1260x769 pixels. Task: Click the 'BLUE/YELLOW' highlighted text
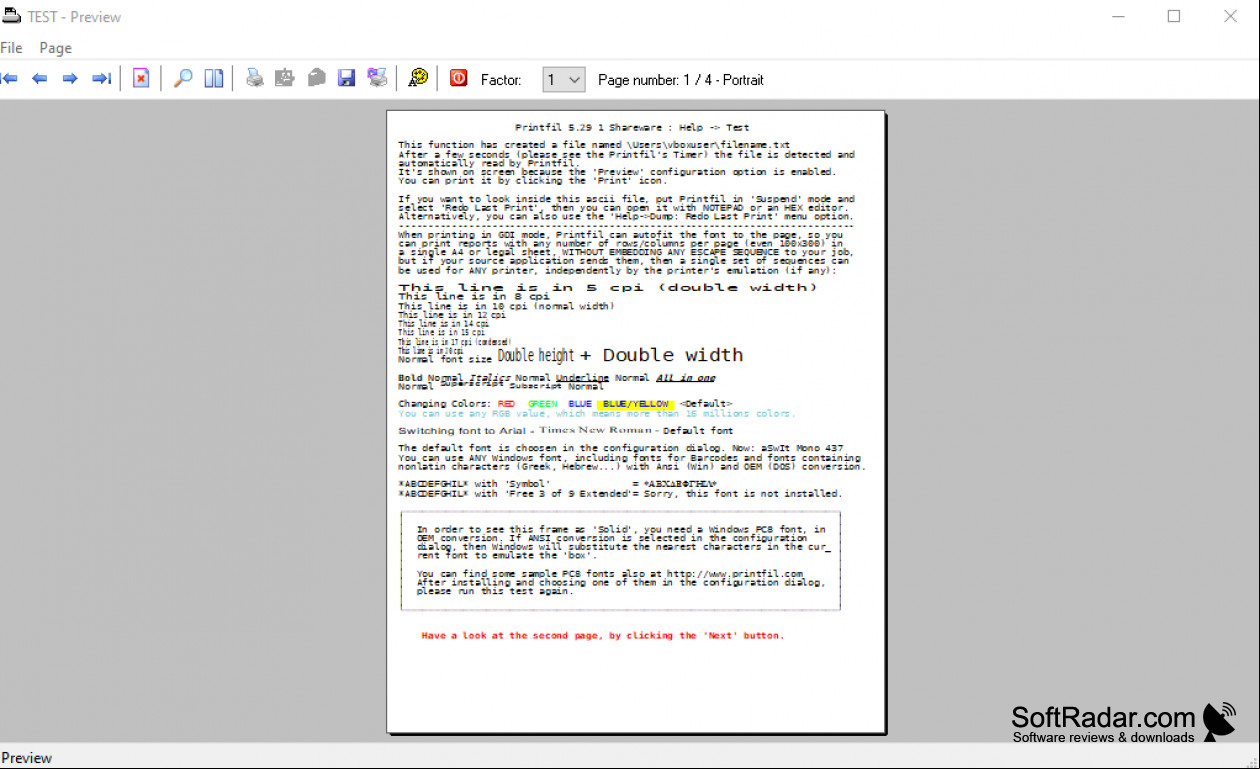click(636, 404)
